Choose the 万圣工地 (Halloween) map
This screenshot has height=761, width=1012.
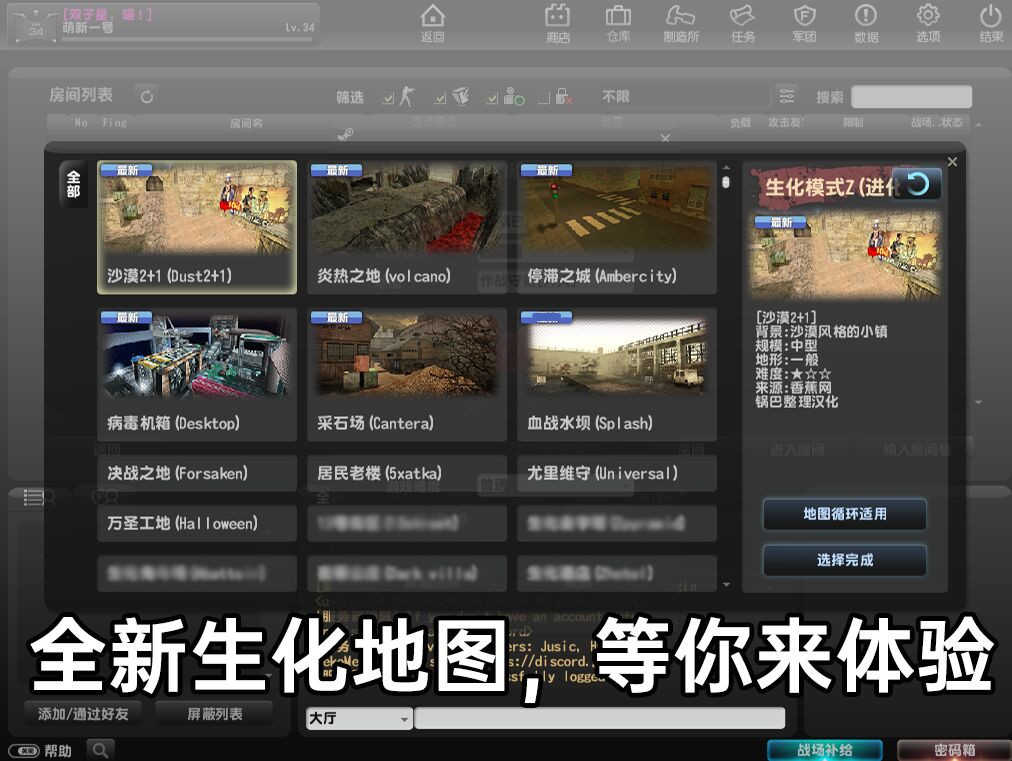click(x=197, y=523)
